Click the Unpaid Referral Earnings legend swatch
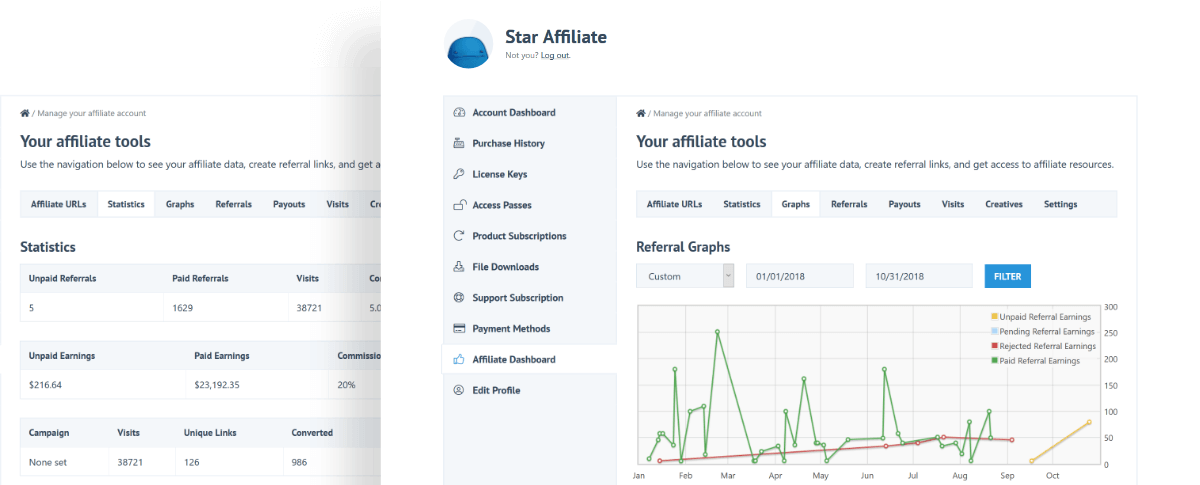Image resolution: width=1200 pixels, height=485 pixels. (994, 317)
